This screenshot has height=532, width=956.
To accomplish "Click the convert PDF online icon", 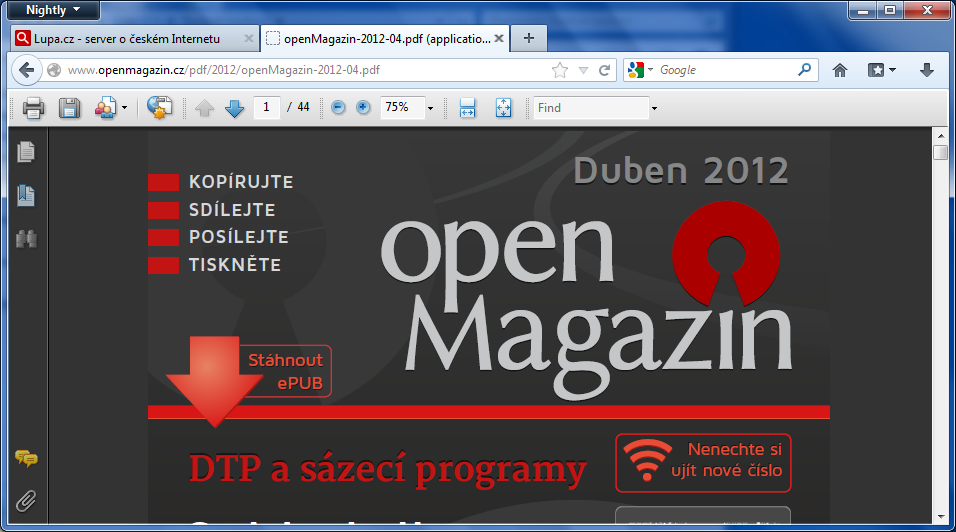I will tap(159, 108).
